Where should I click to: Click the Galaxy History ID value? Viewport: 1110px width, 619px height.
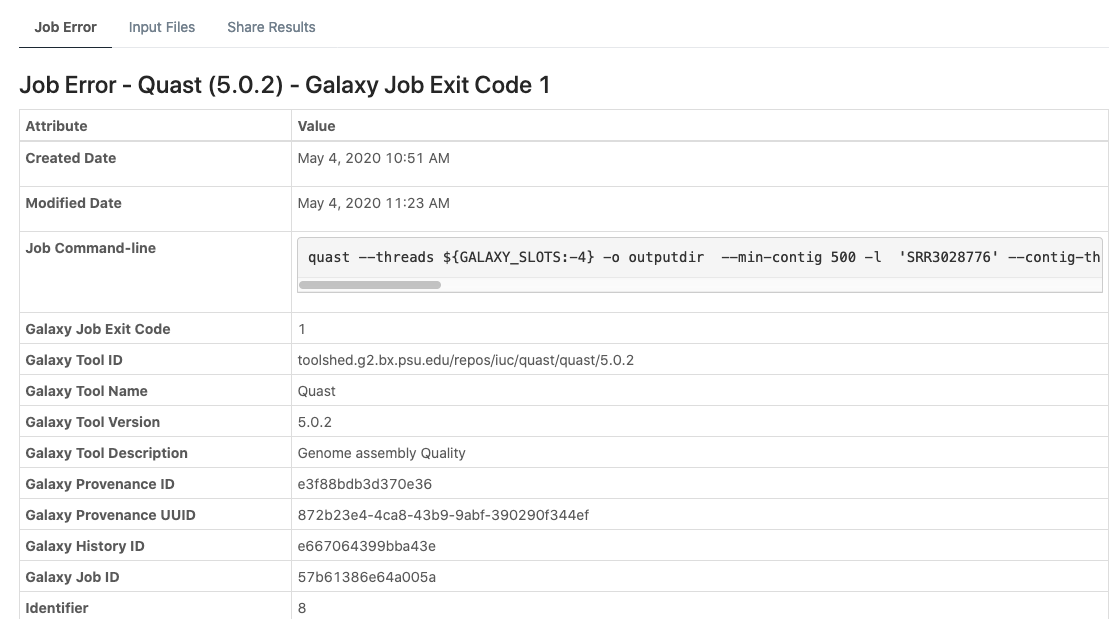tap(365, 546)
